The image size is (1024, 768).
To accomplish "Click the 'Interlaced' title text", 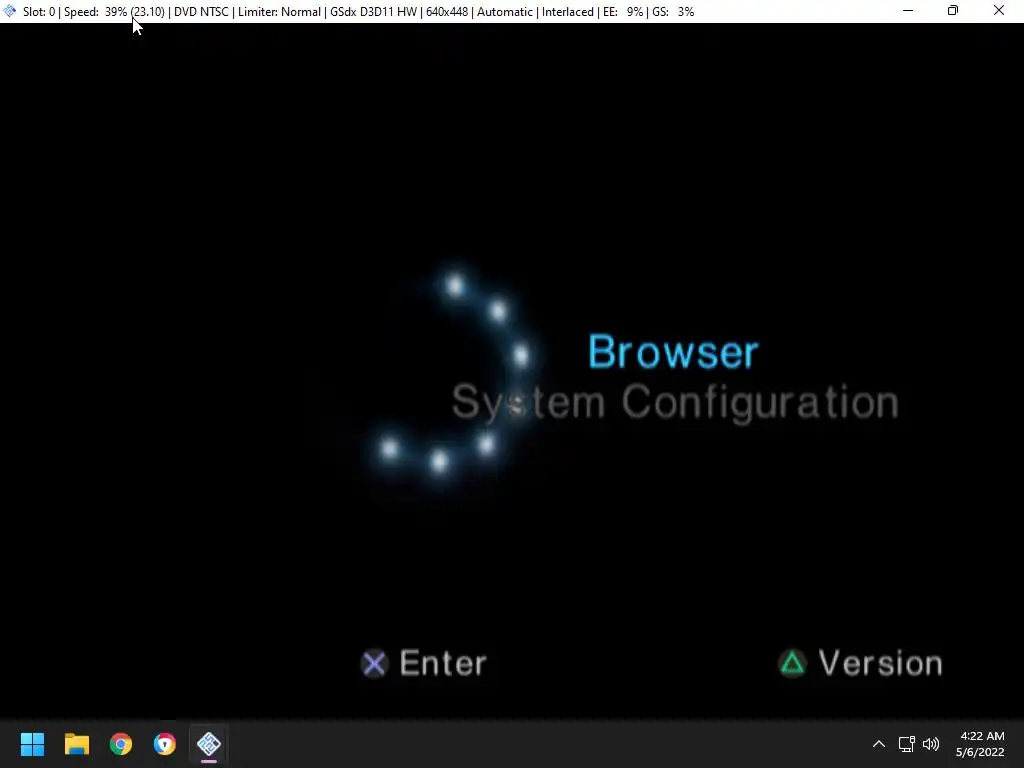I will point(568,12).
